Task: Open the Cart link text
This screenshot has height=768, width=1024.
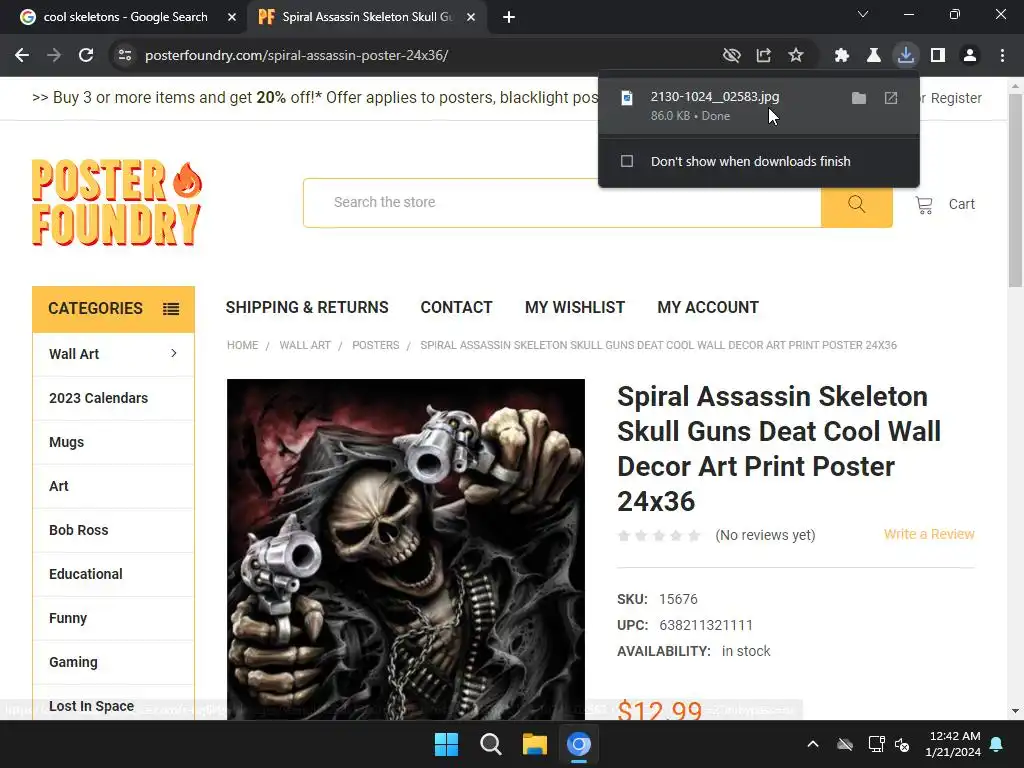Action: point(961,204)
